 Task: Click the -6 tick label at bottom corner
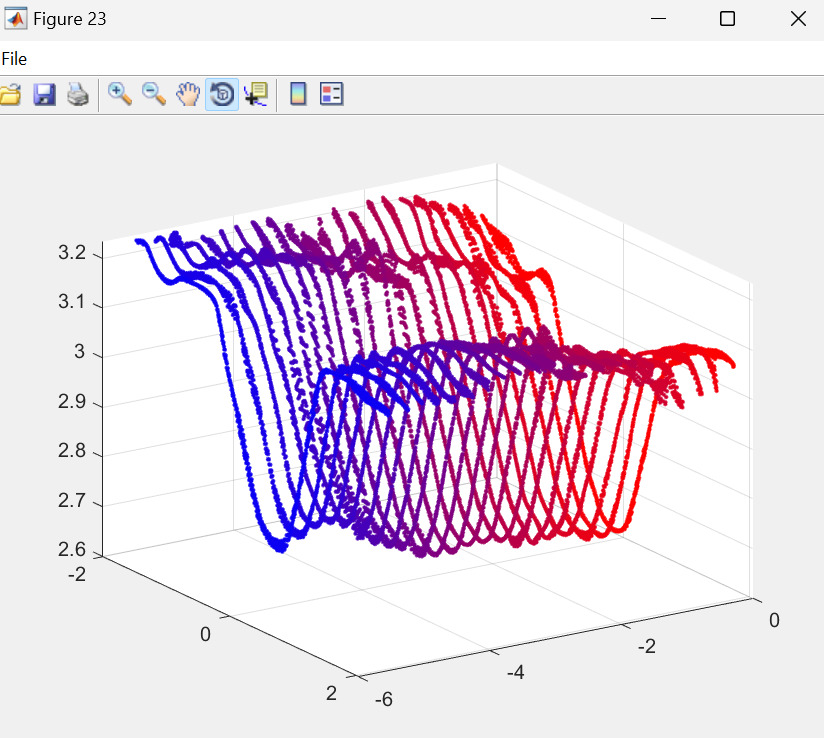pyautogui.click(x=381, y=699)
